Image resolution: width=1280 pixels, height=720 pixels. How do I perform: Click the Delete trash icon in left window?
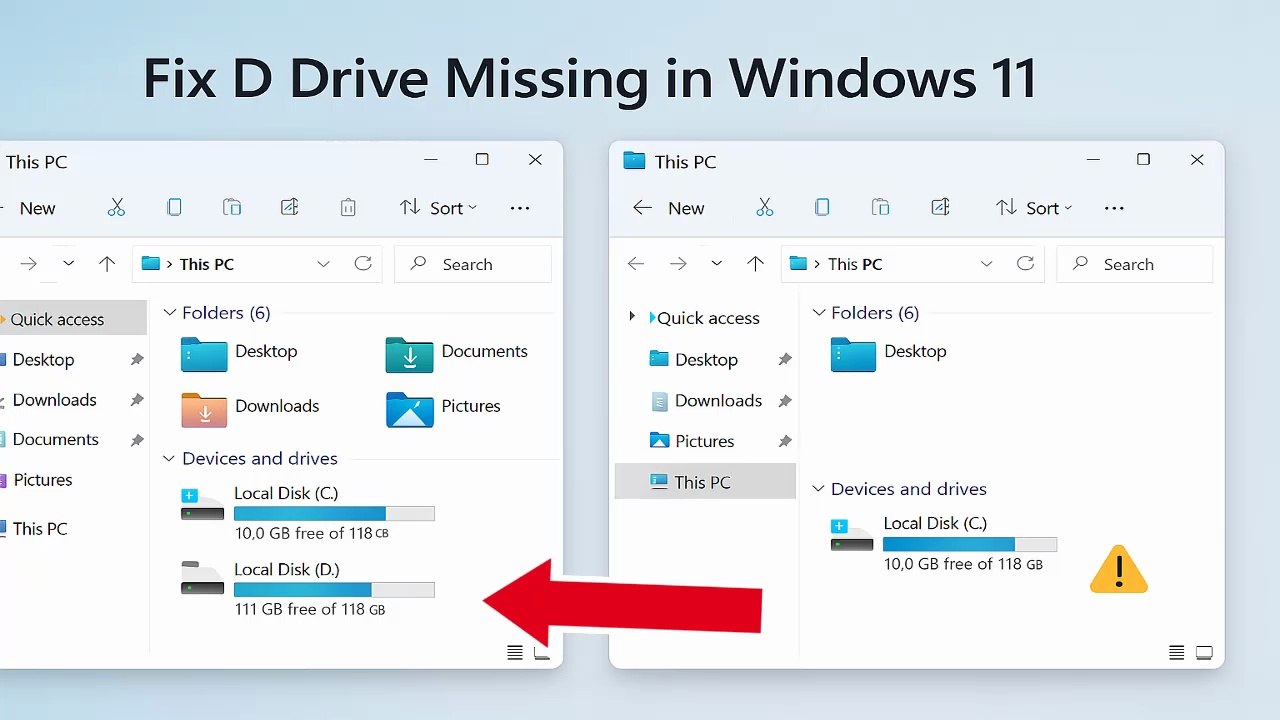[348, 208]
